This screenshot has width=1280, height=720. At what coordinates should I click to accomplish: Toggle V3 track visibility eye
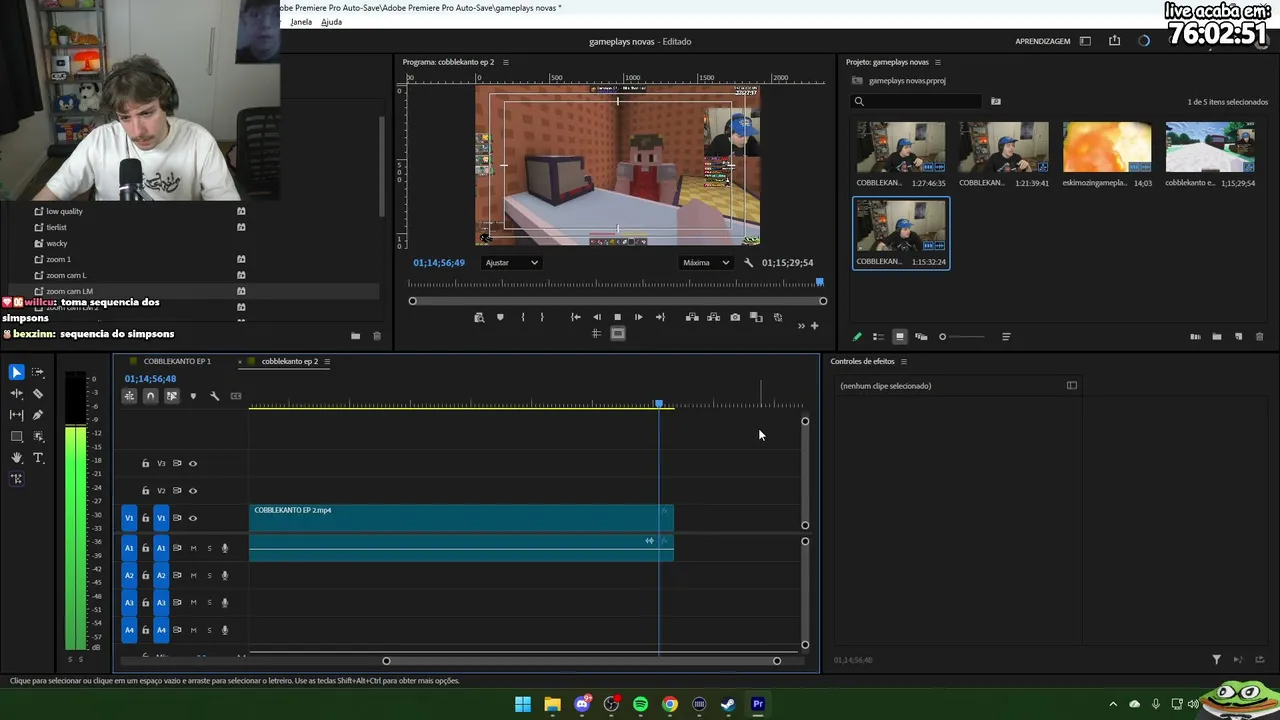point(193,464)
